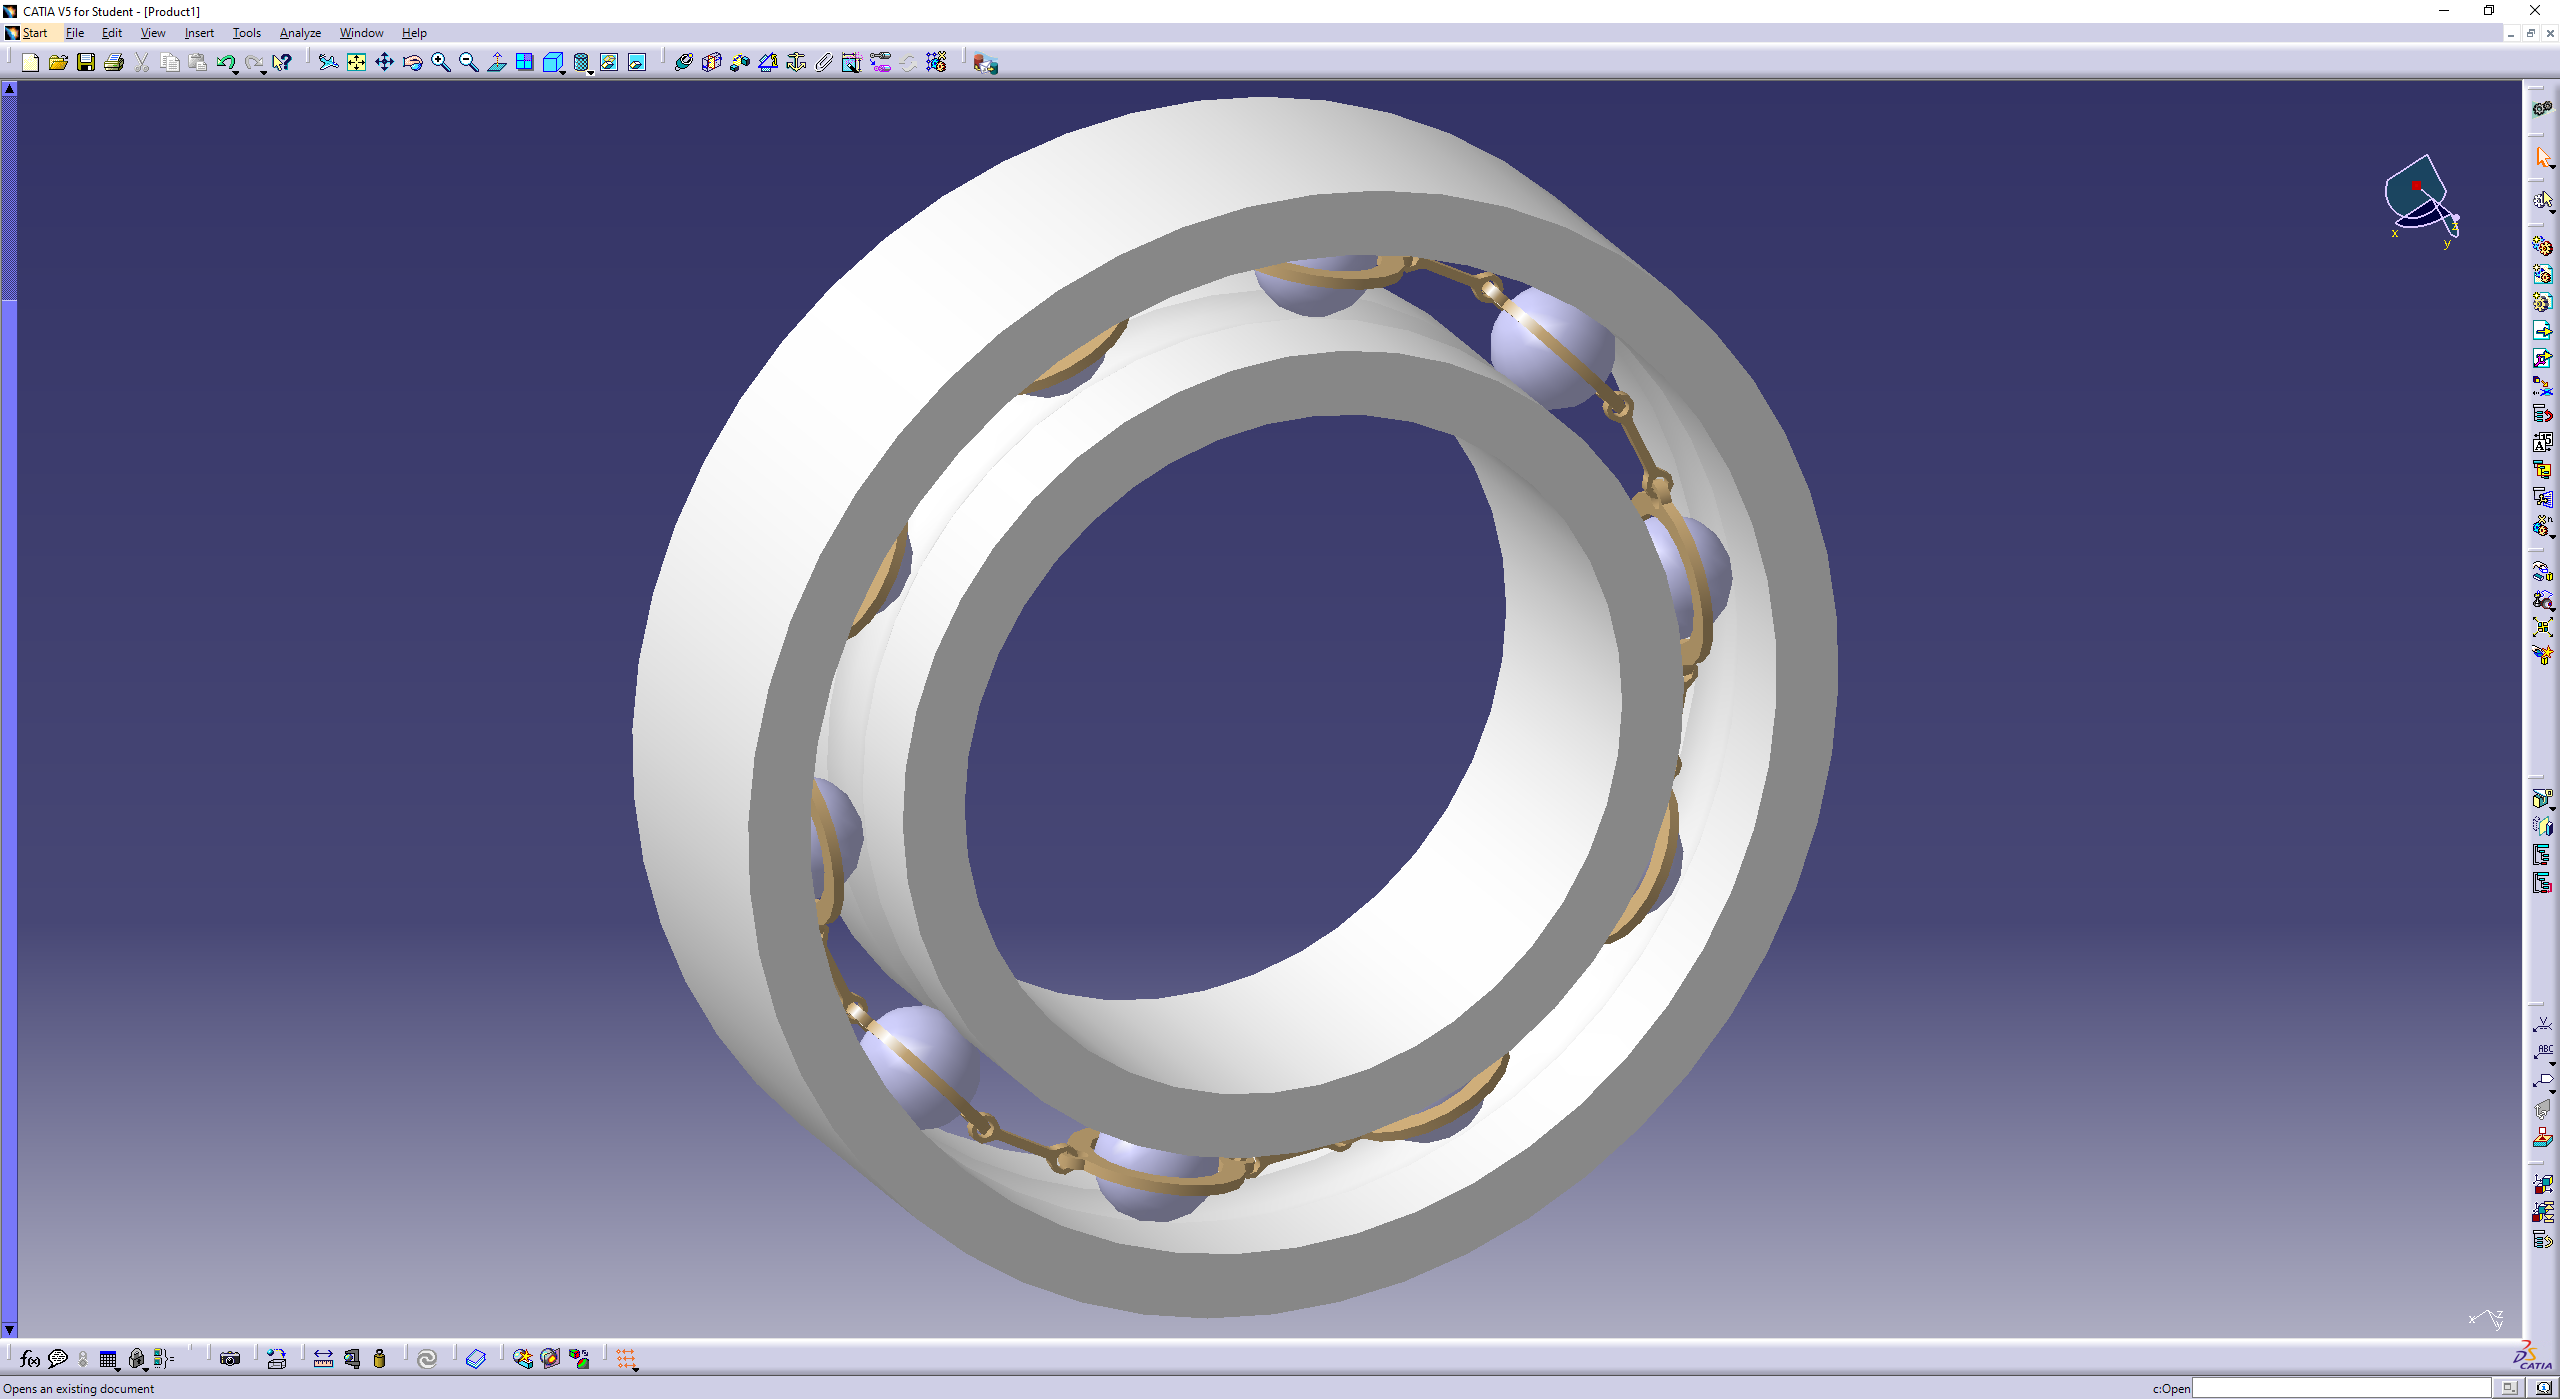Click the Zoom In magnifier icon
This screenshot has width=2560, height=1399.
coord(440,63)
